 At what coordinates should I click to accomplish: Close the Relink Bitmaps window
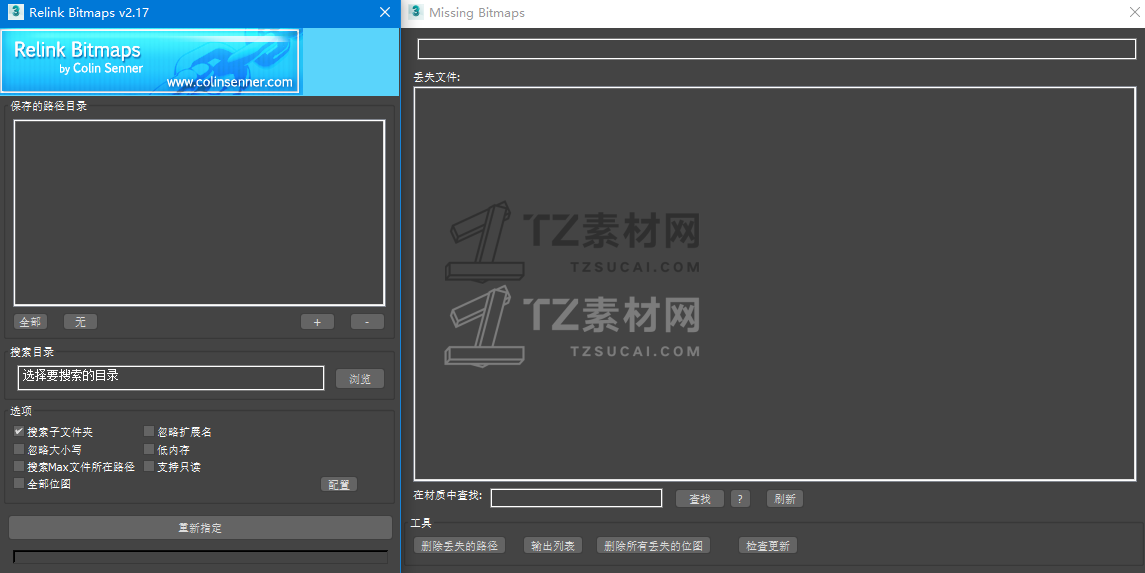click(385, 12)
